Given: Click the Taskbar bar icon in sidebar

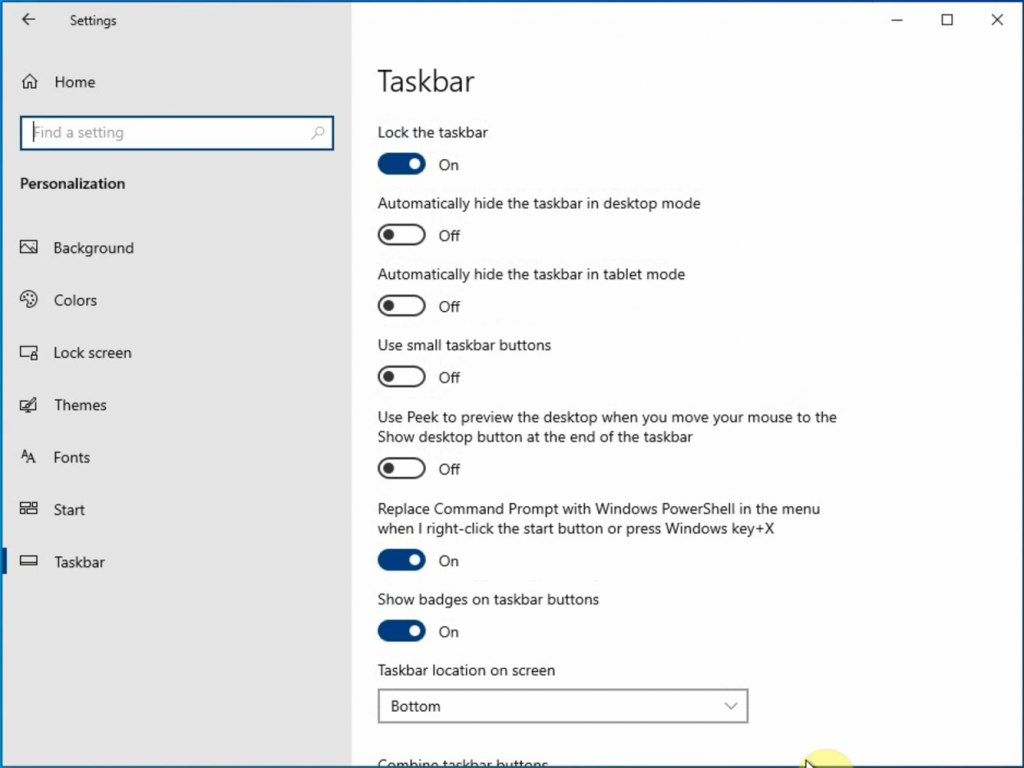Looking at the screenshot, I should pos(29,561).
